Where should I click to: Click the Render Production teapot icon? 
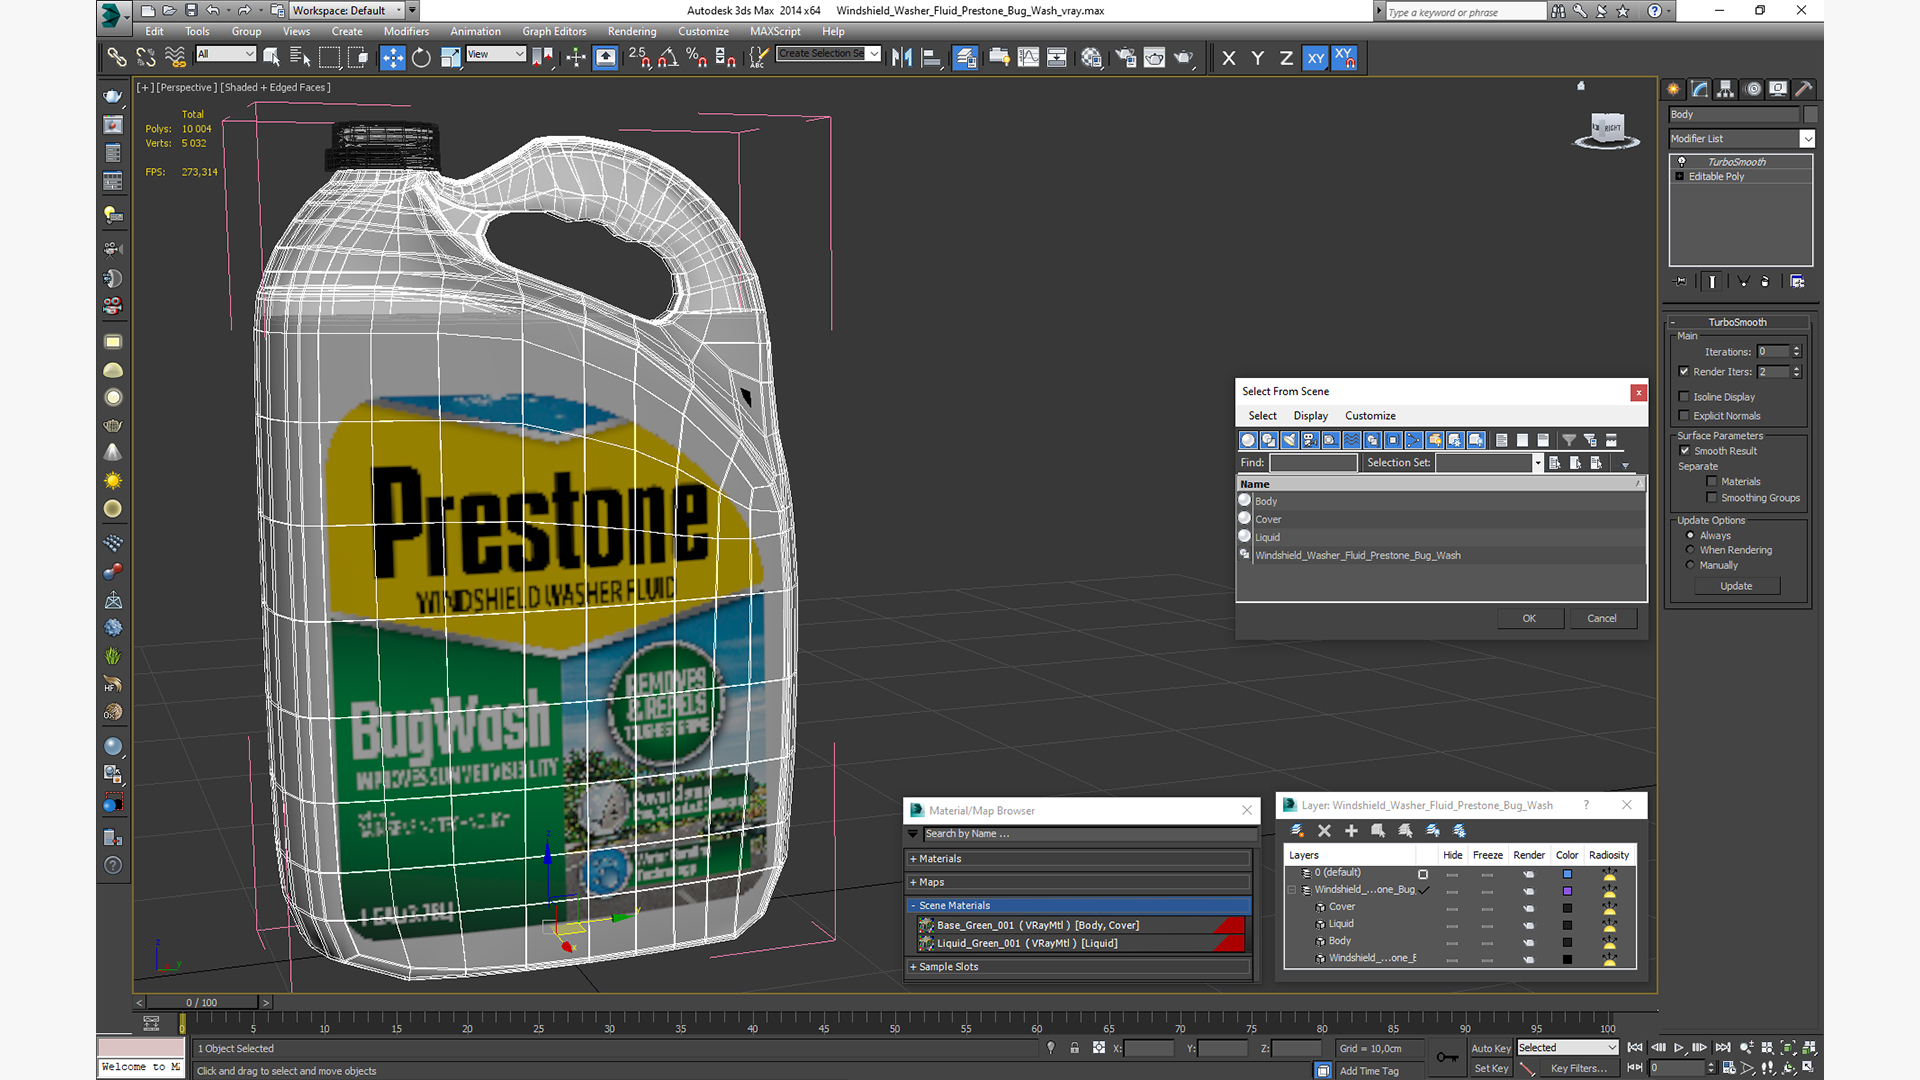(x=1184, y=58)
